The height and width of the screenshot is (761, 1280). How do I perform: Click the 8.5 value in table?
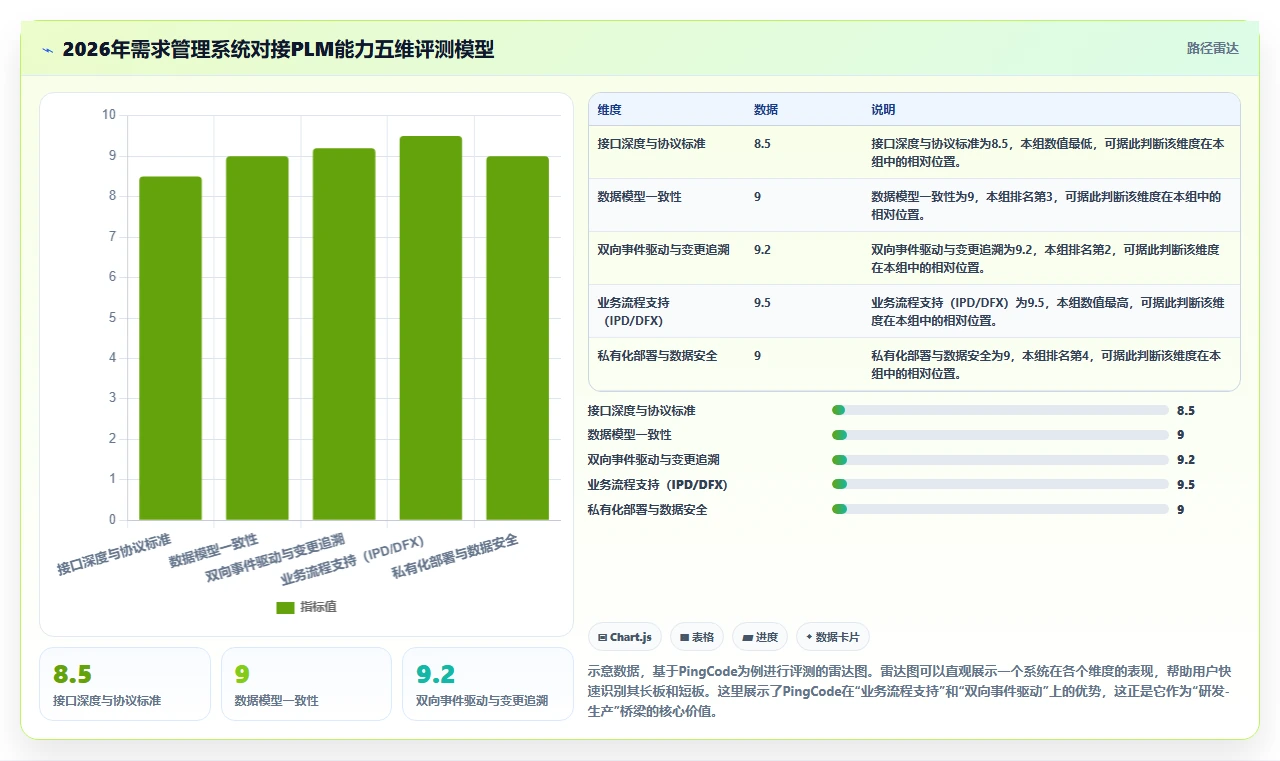tap(762, 144)
